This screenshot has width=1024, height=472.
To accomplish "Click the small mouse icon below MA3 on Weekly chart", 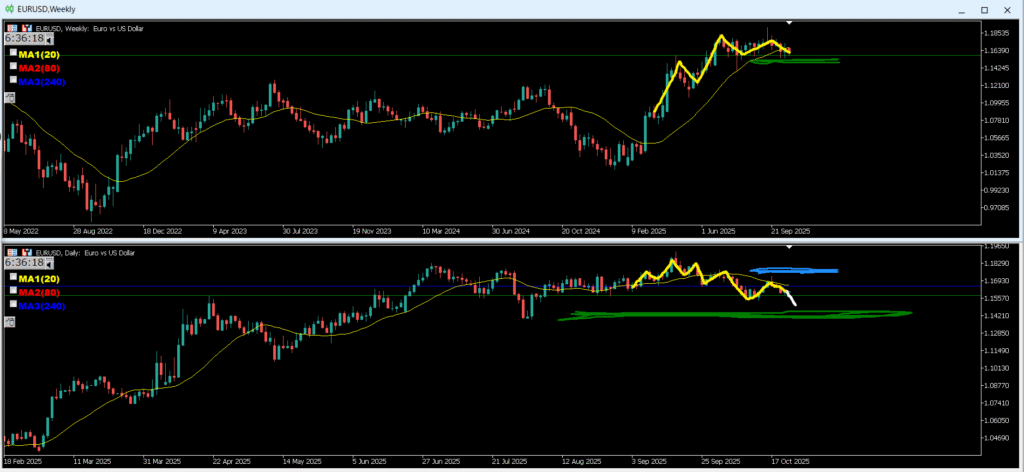I will pos(10,97).
